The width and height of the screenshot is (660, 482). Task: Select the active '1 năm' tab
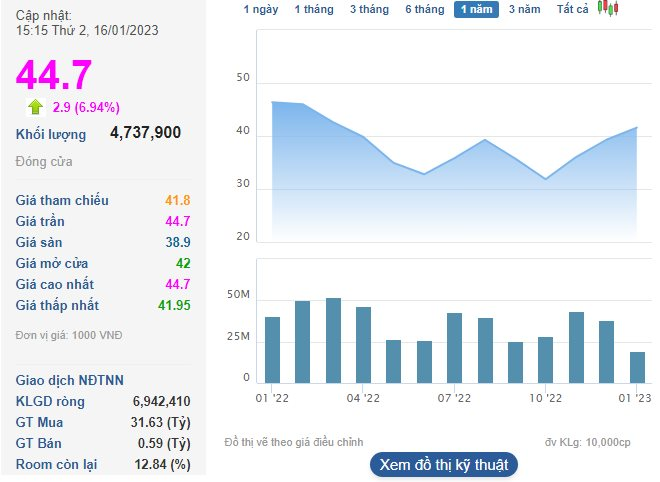pos(476,9)
